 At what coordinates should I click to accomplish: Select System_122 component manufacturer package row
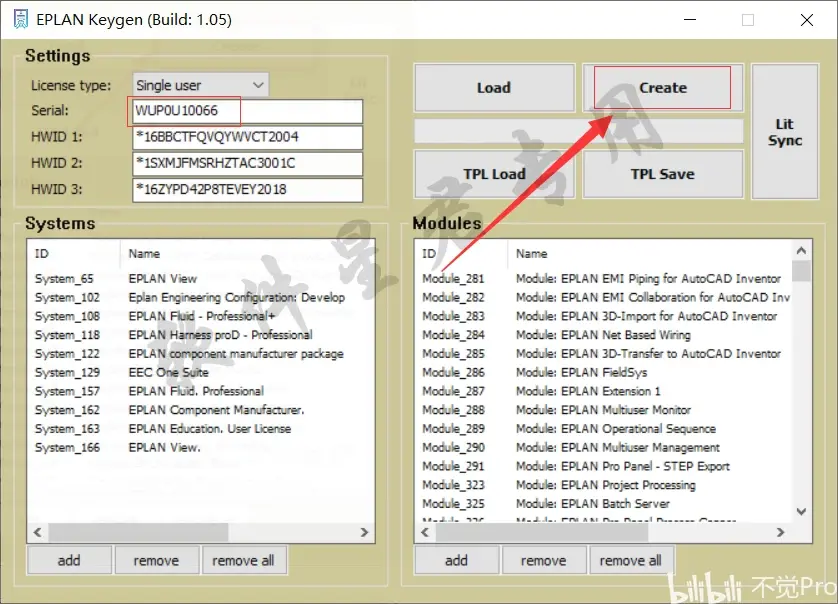[200, 353]
